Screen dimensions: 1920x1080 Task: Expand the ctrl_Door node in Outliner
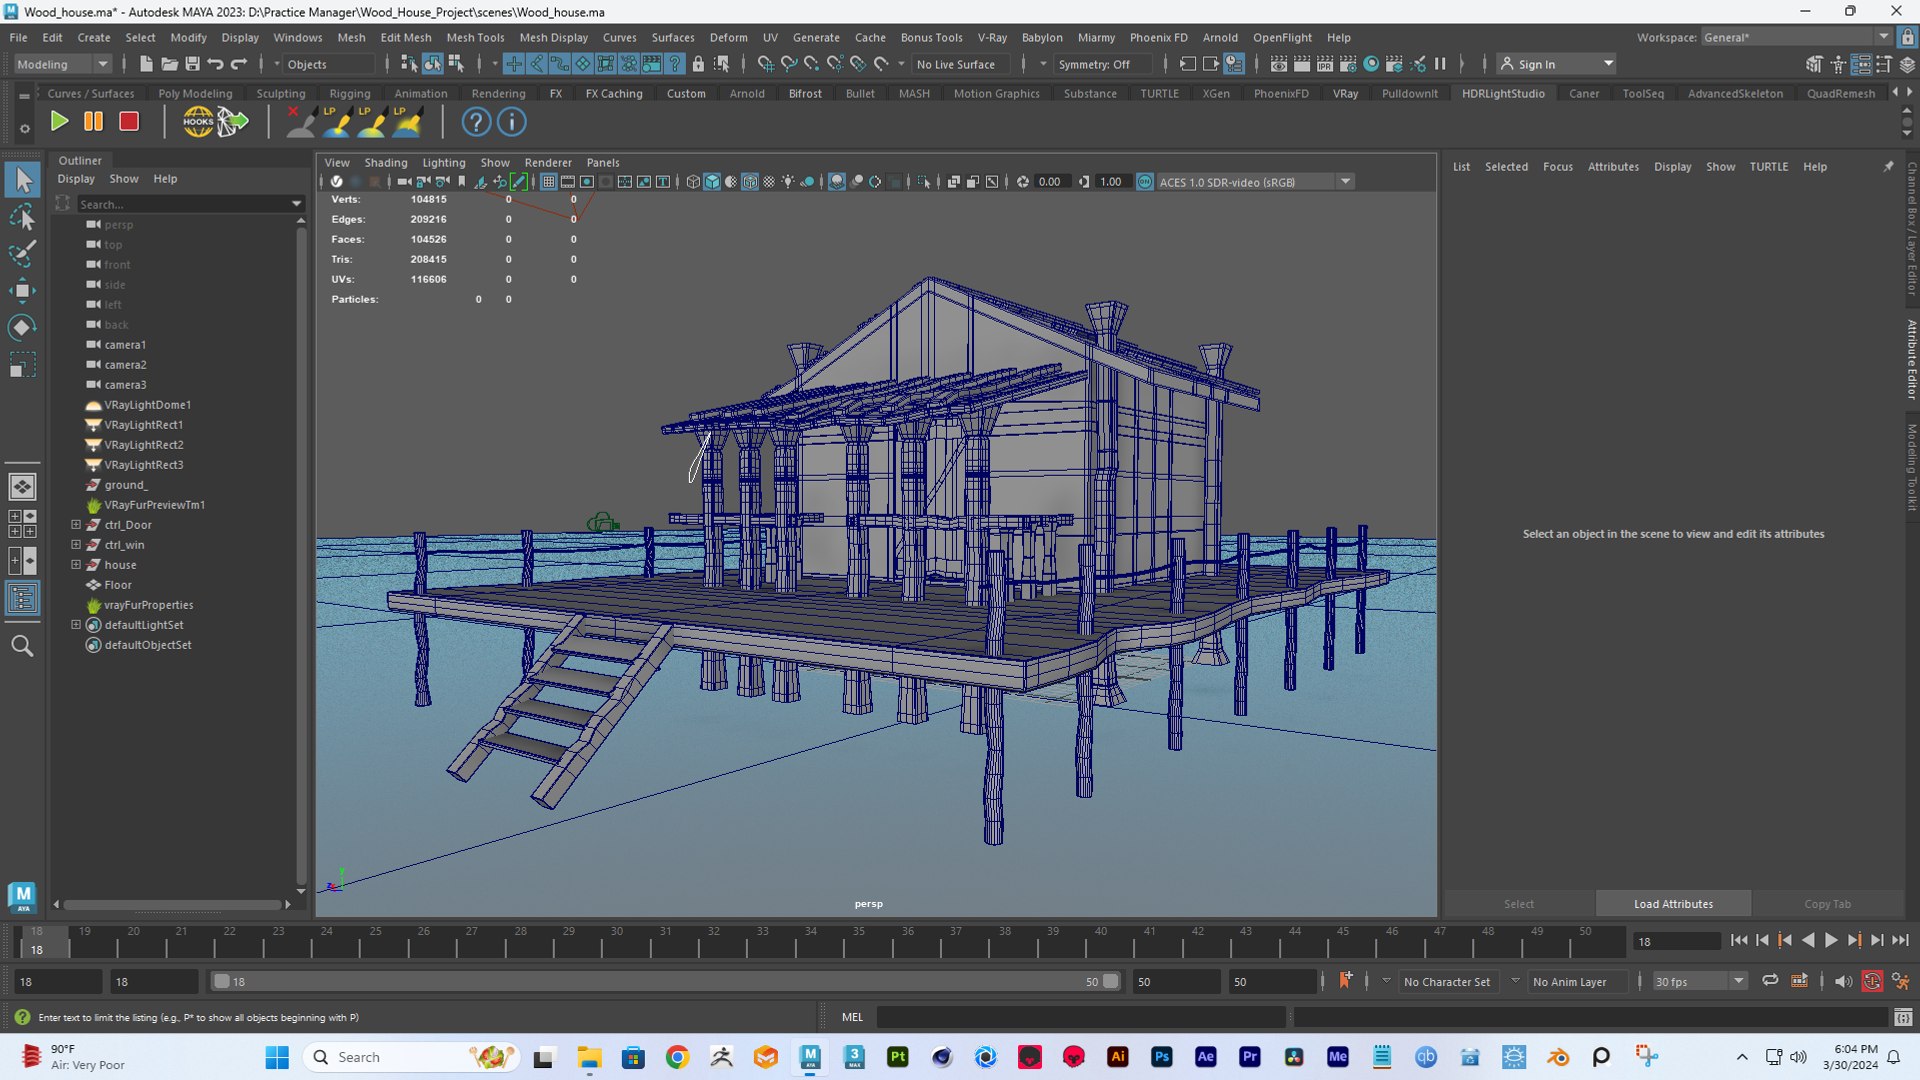(x=76, y=524)
